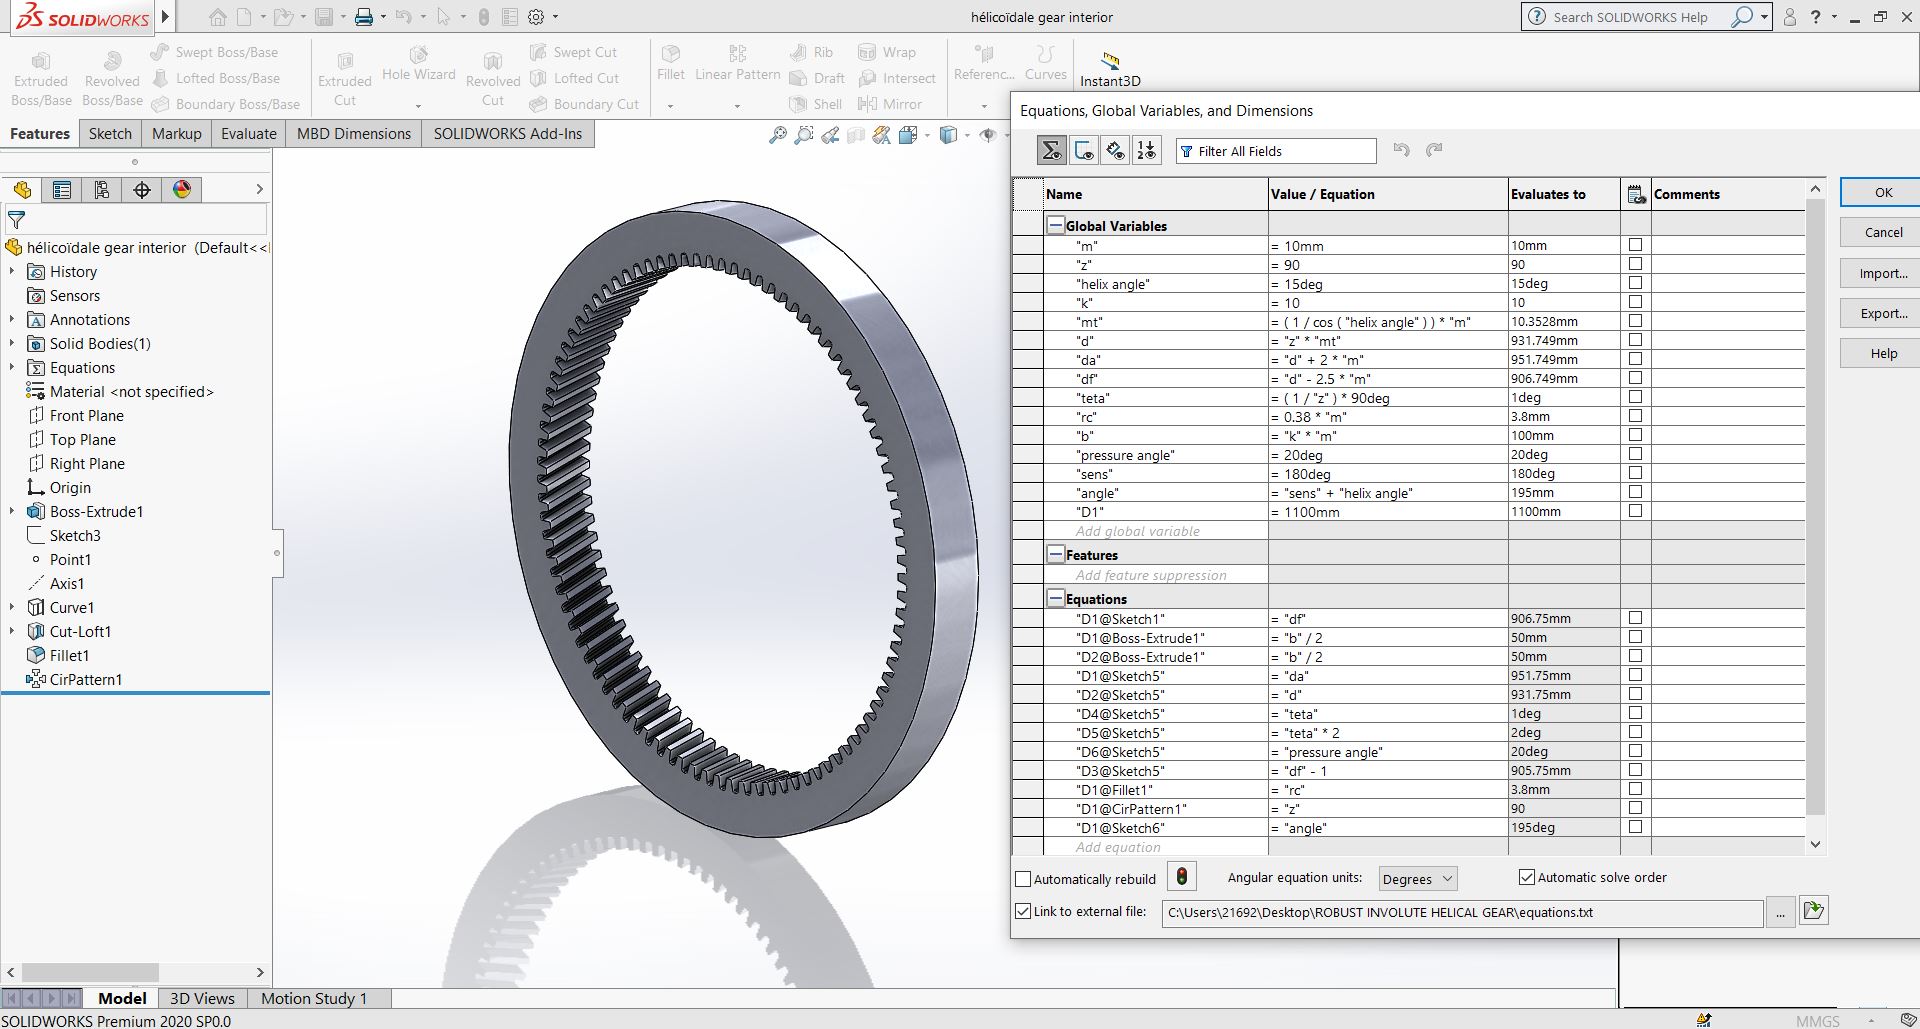Check the comment box for "m" variable
Image resolution: width=1920 pixels, height=1029 pixels.
pyautogui.click(x=1635, y=245)
